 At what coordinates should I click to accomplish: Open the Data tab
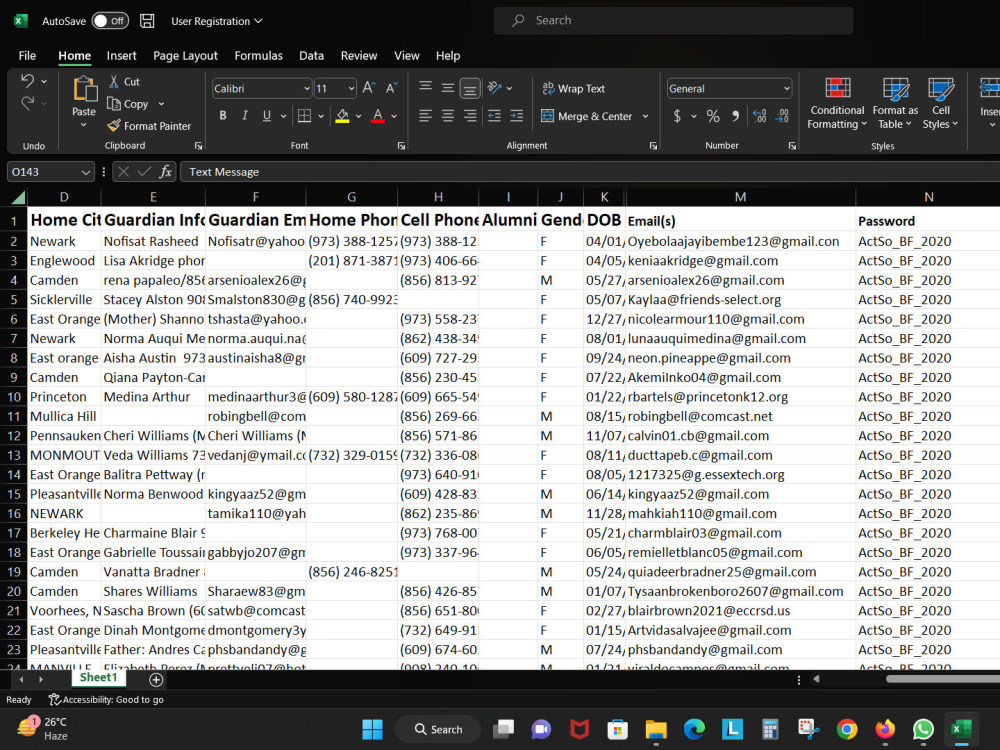pyautogui.click(x=311, y=55)
